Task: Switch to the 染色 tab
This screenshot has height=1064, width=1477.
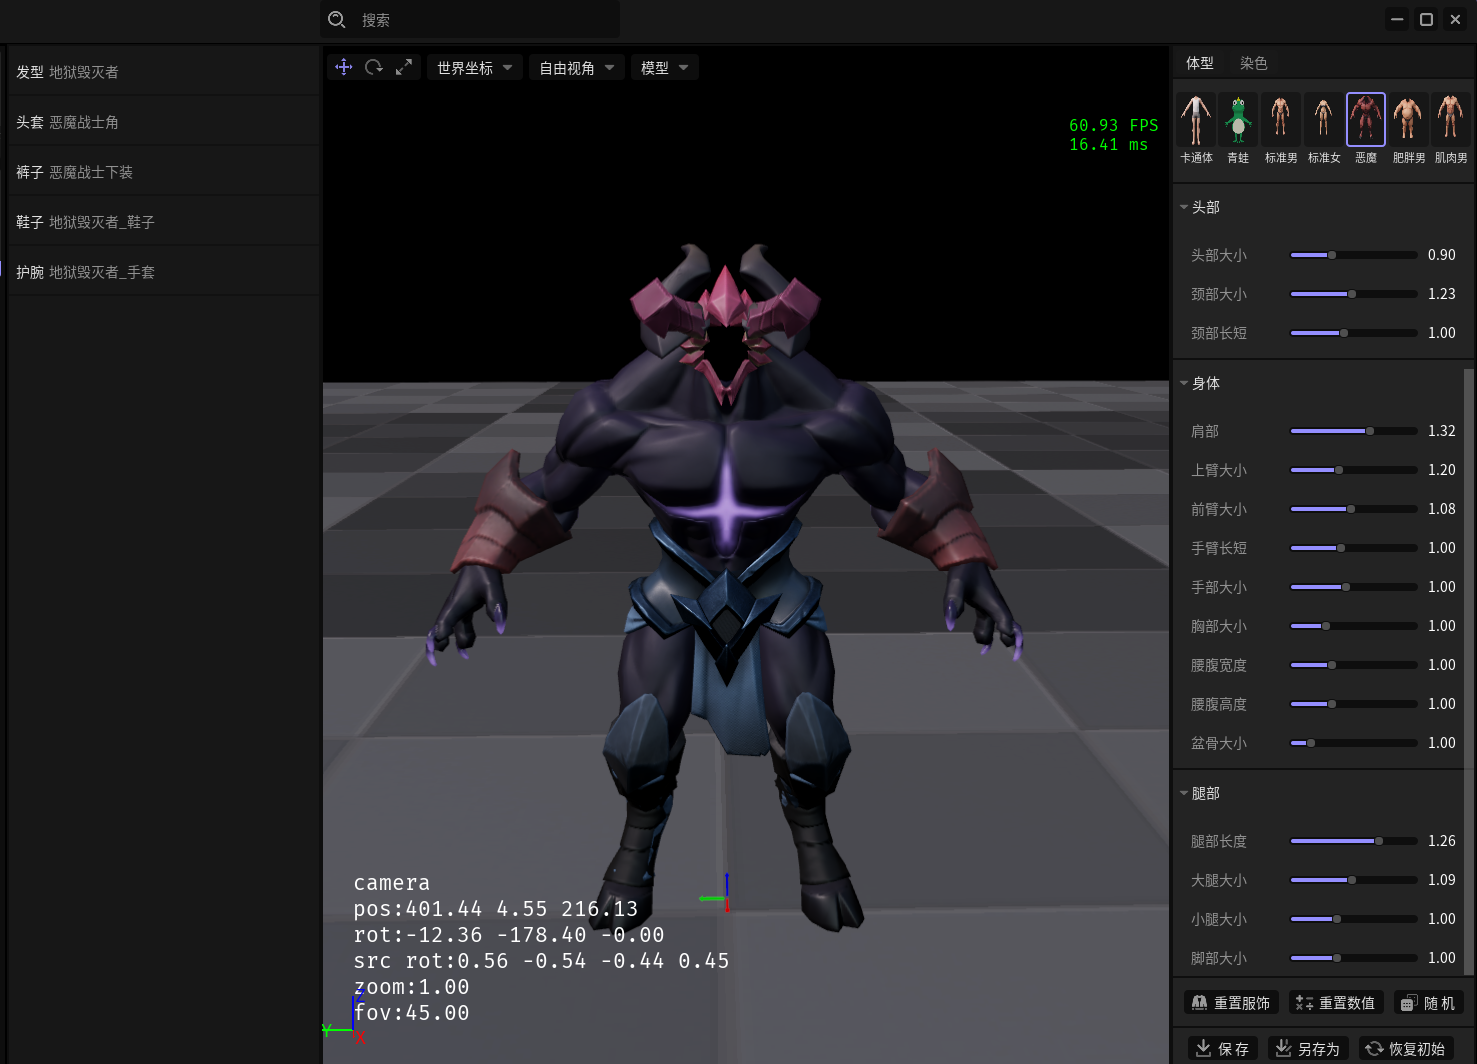Action: click(x=1253, y=63)
